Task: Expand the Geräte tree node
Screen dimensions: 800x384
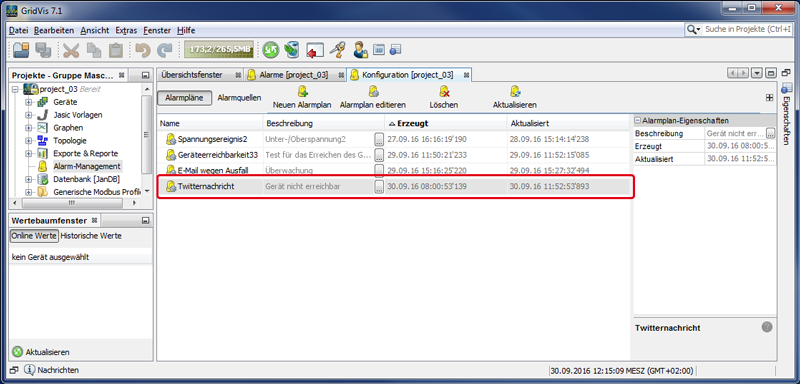Action: [28, 102]
